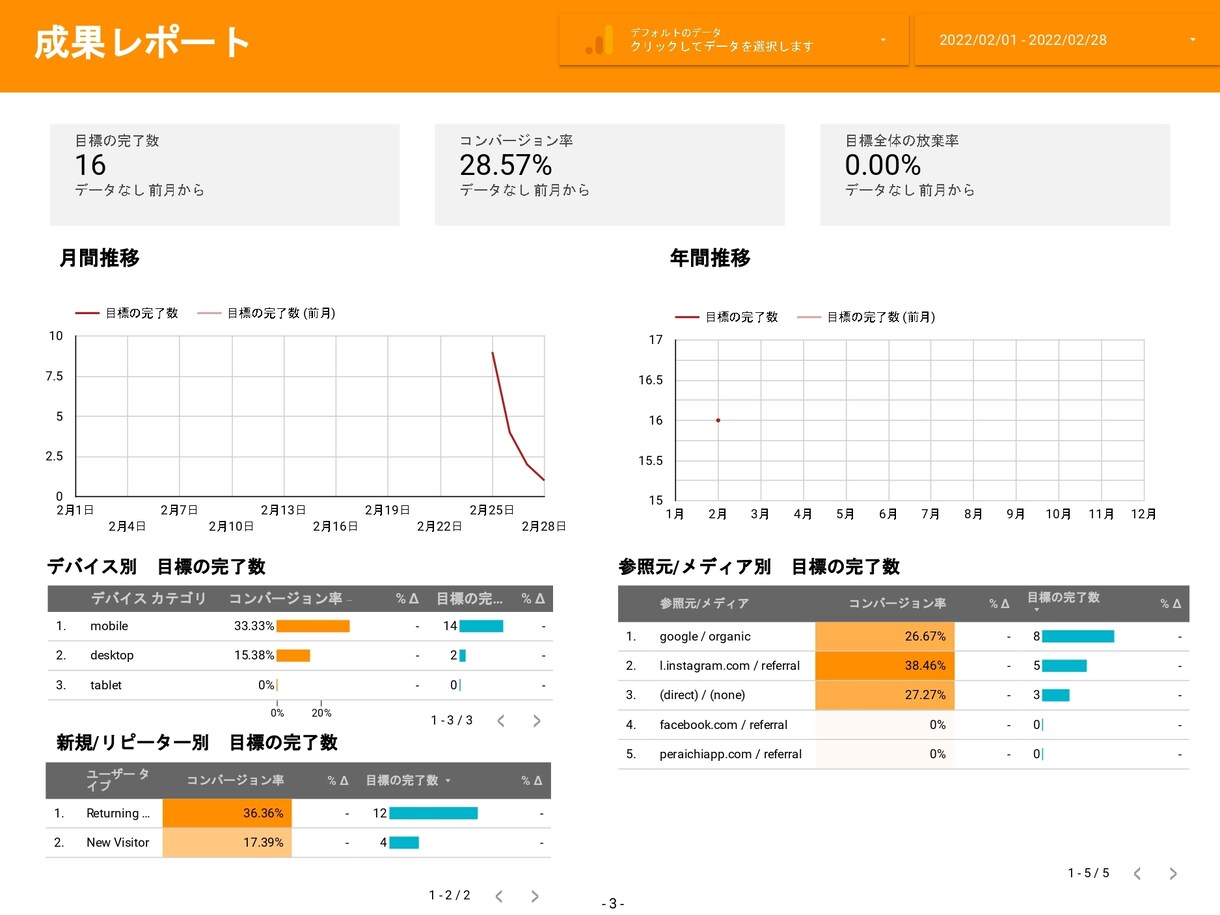
Task: Select the (direct) / (none) row
Action: (x=904, y=695)
